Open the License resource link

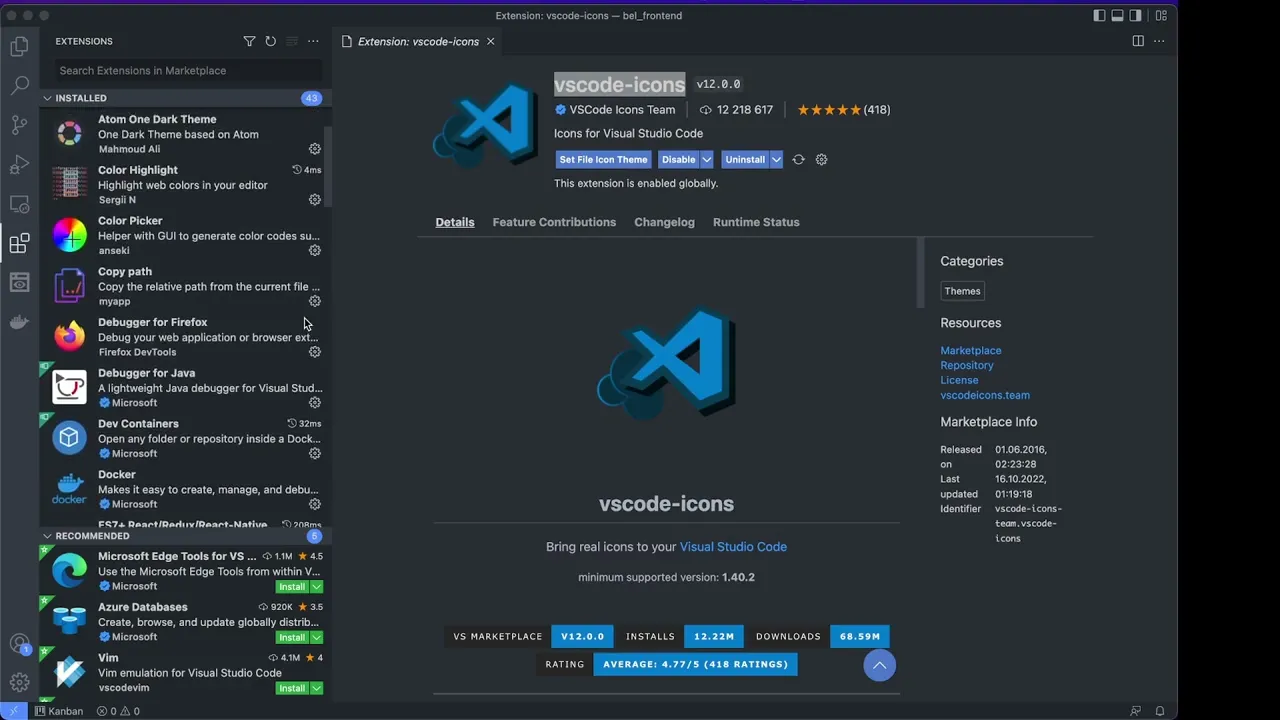[x=959, y=380]
